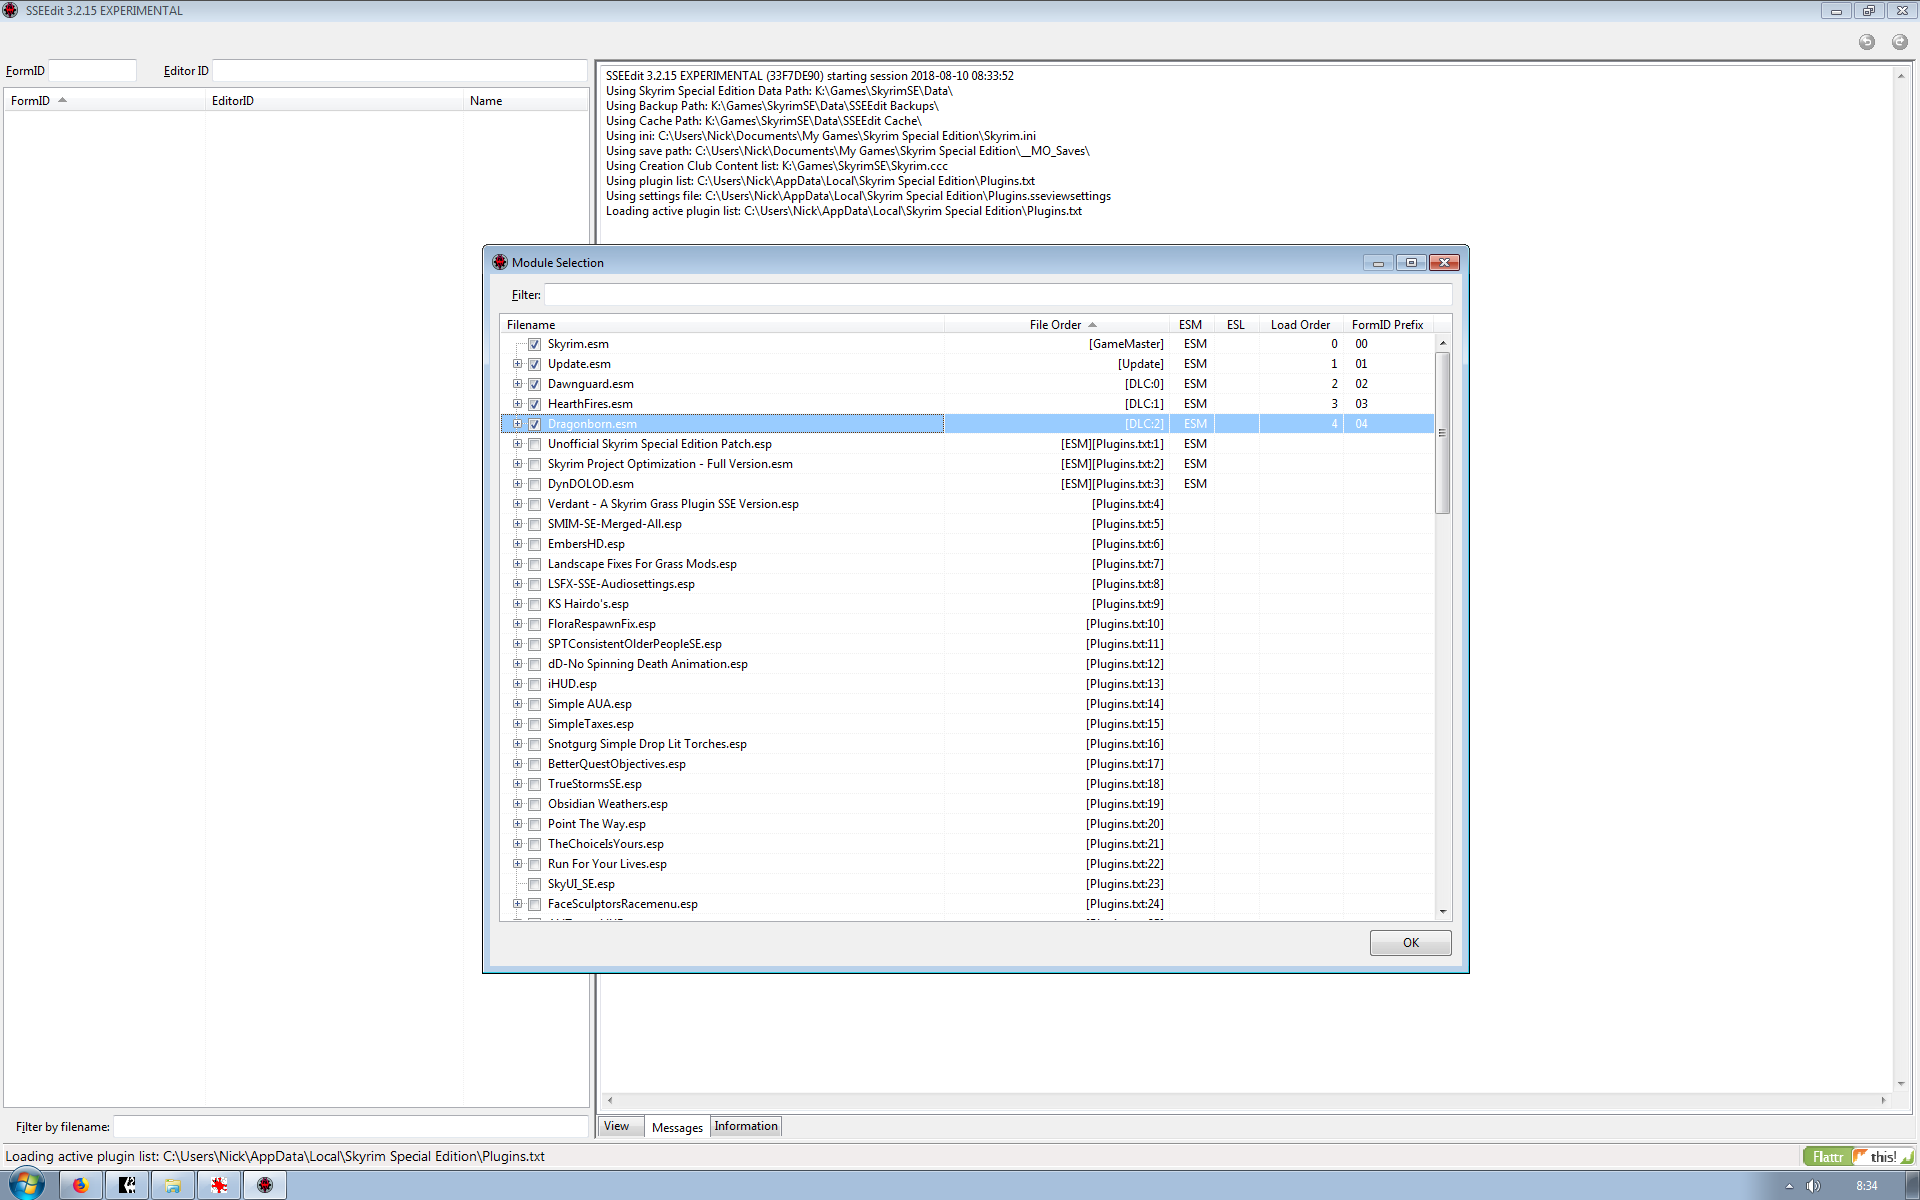Open Firefox from the taskbar
This screenshot has height=1200, width=1920.
click(81, 1185)
